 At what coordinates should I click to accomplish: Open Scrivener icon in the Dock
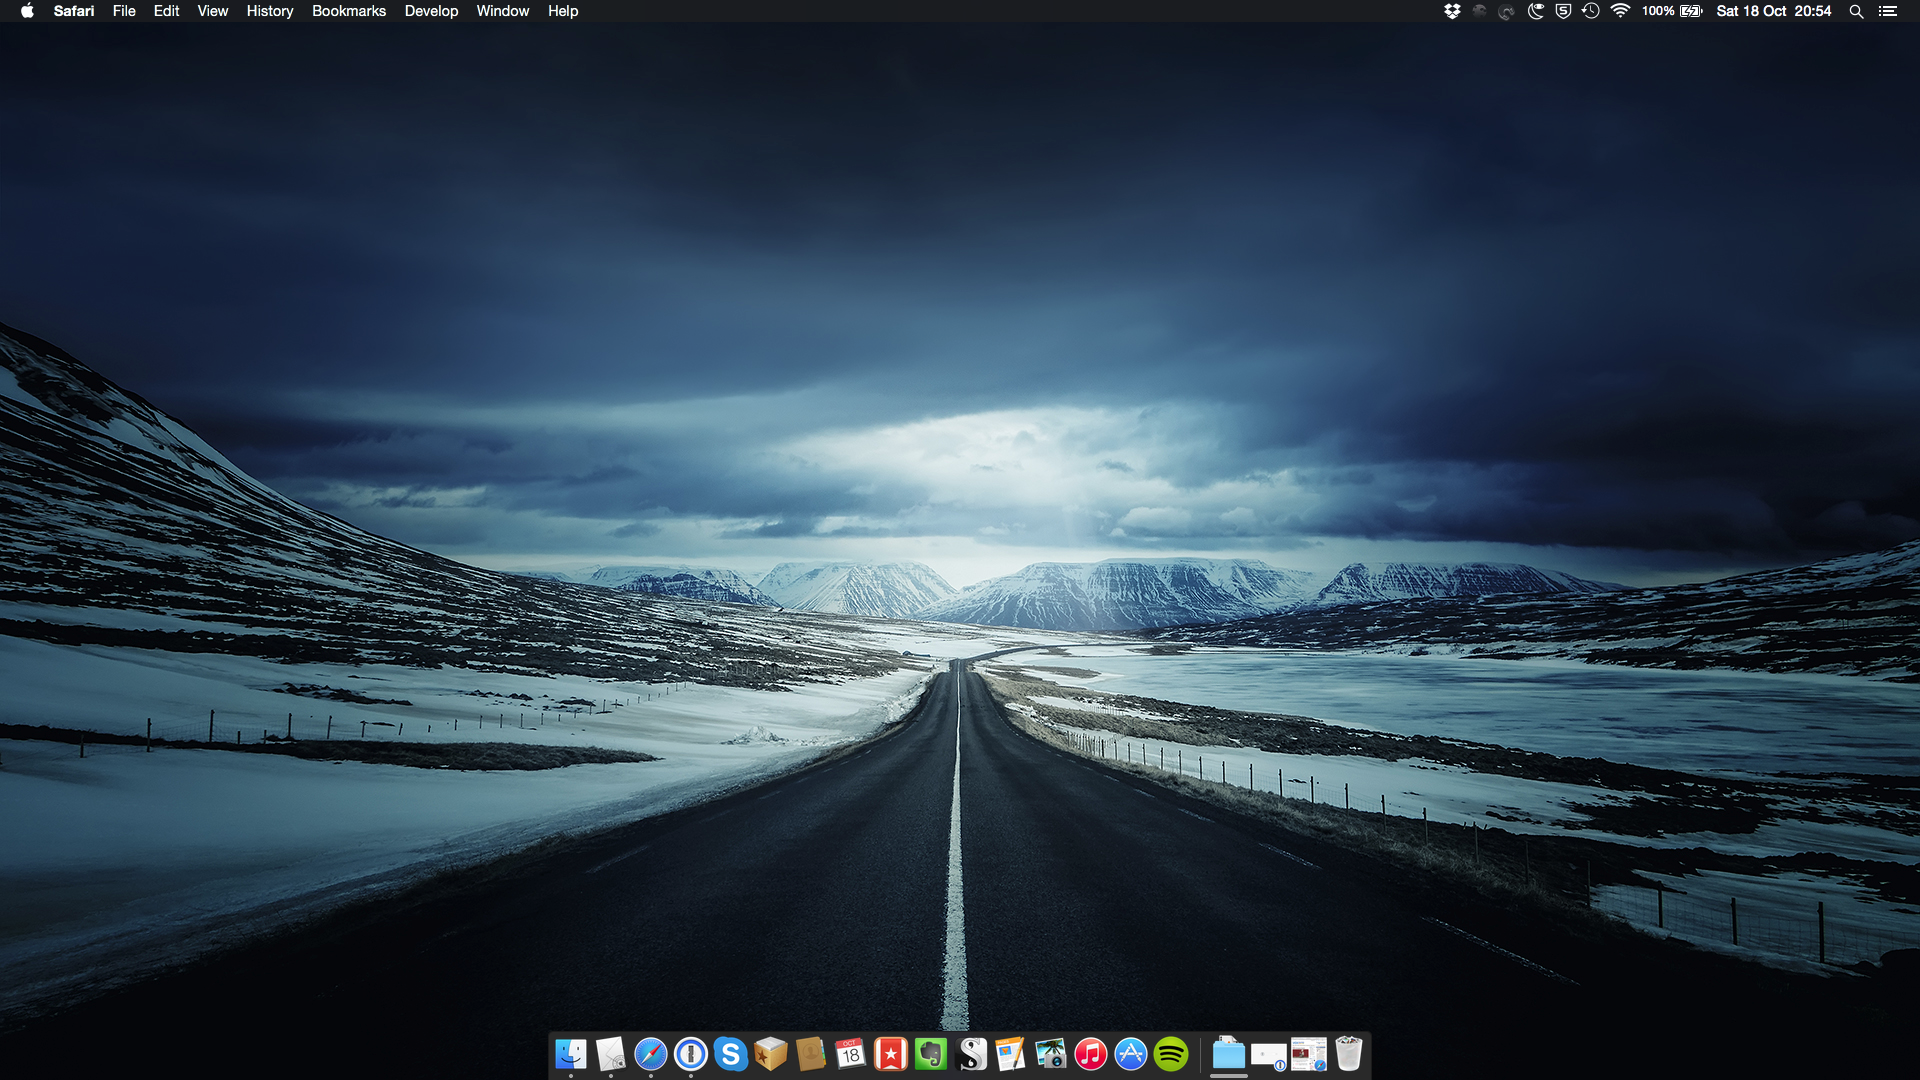971,1054
